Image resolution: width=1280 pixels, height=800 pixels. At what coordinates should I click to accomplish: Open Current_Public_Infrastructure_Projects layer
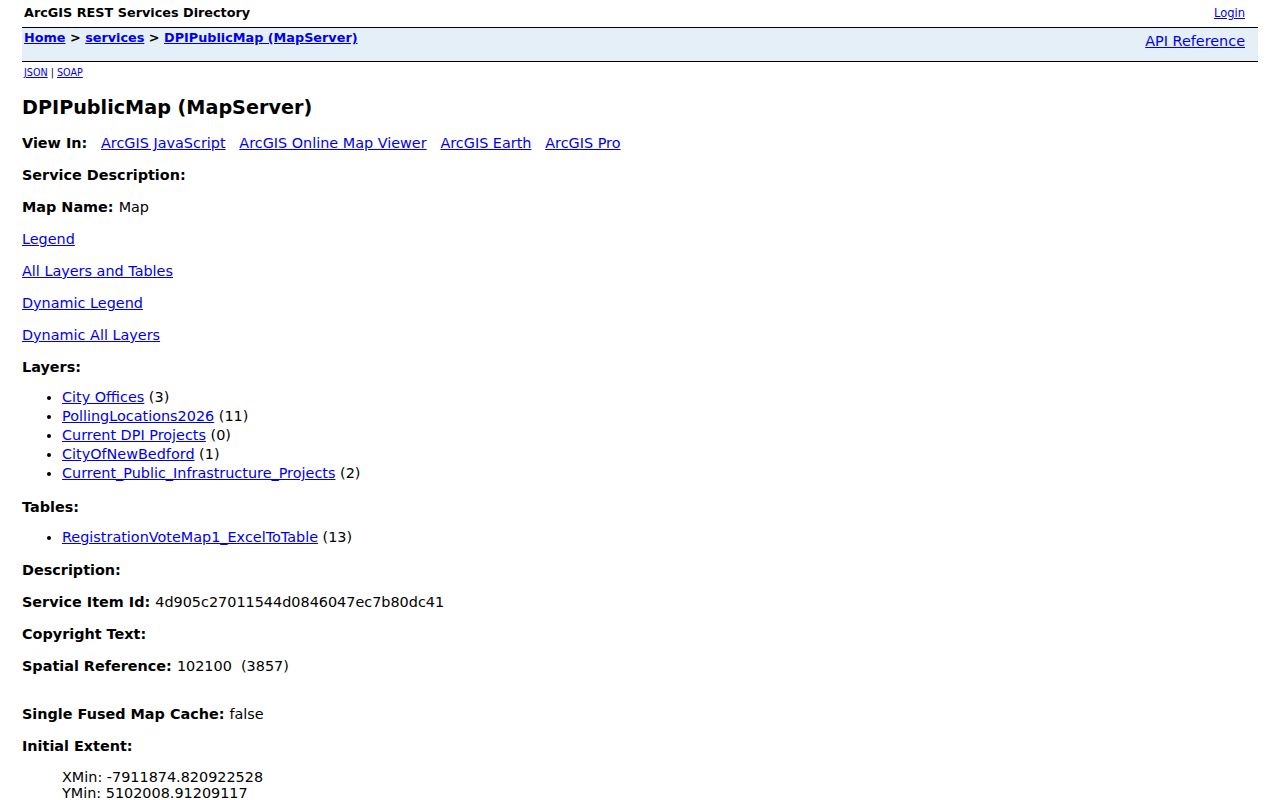(x=199, y=473)
